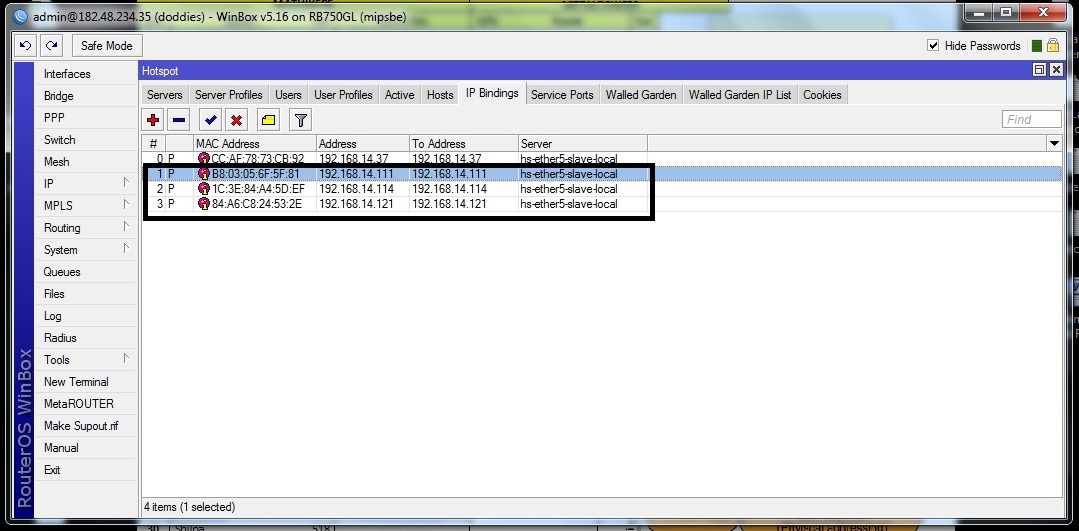
Task: Click the green status indicator square
Action: click(1036, 46)
